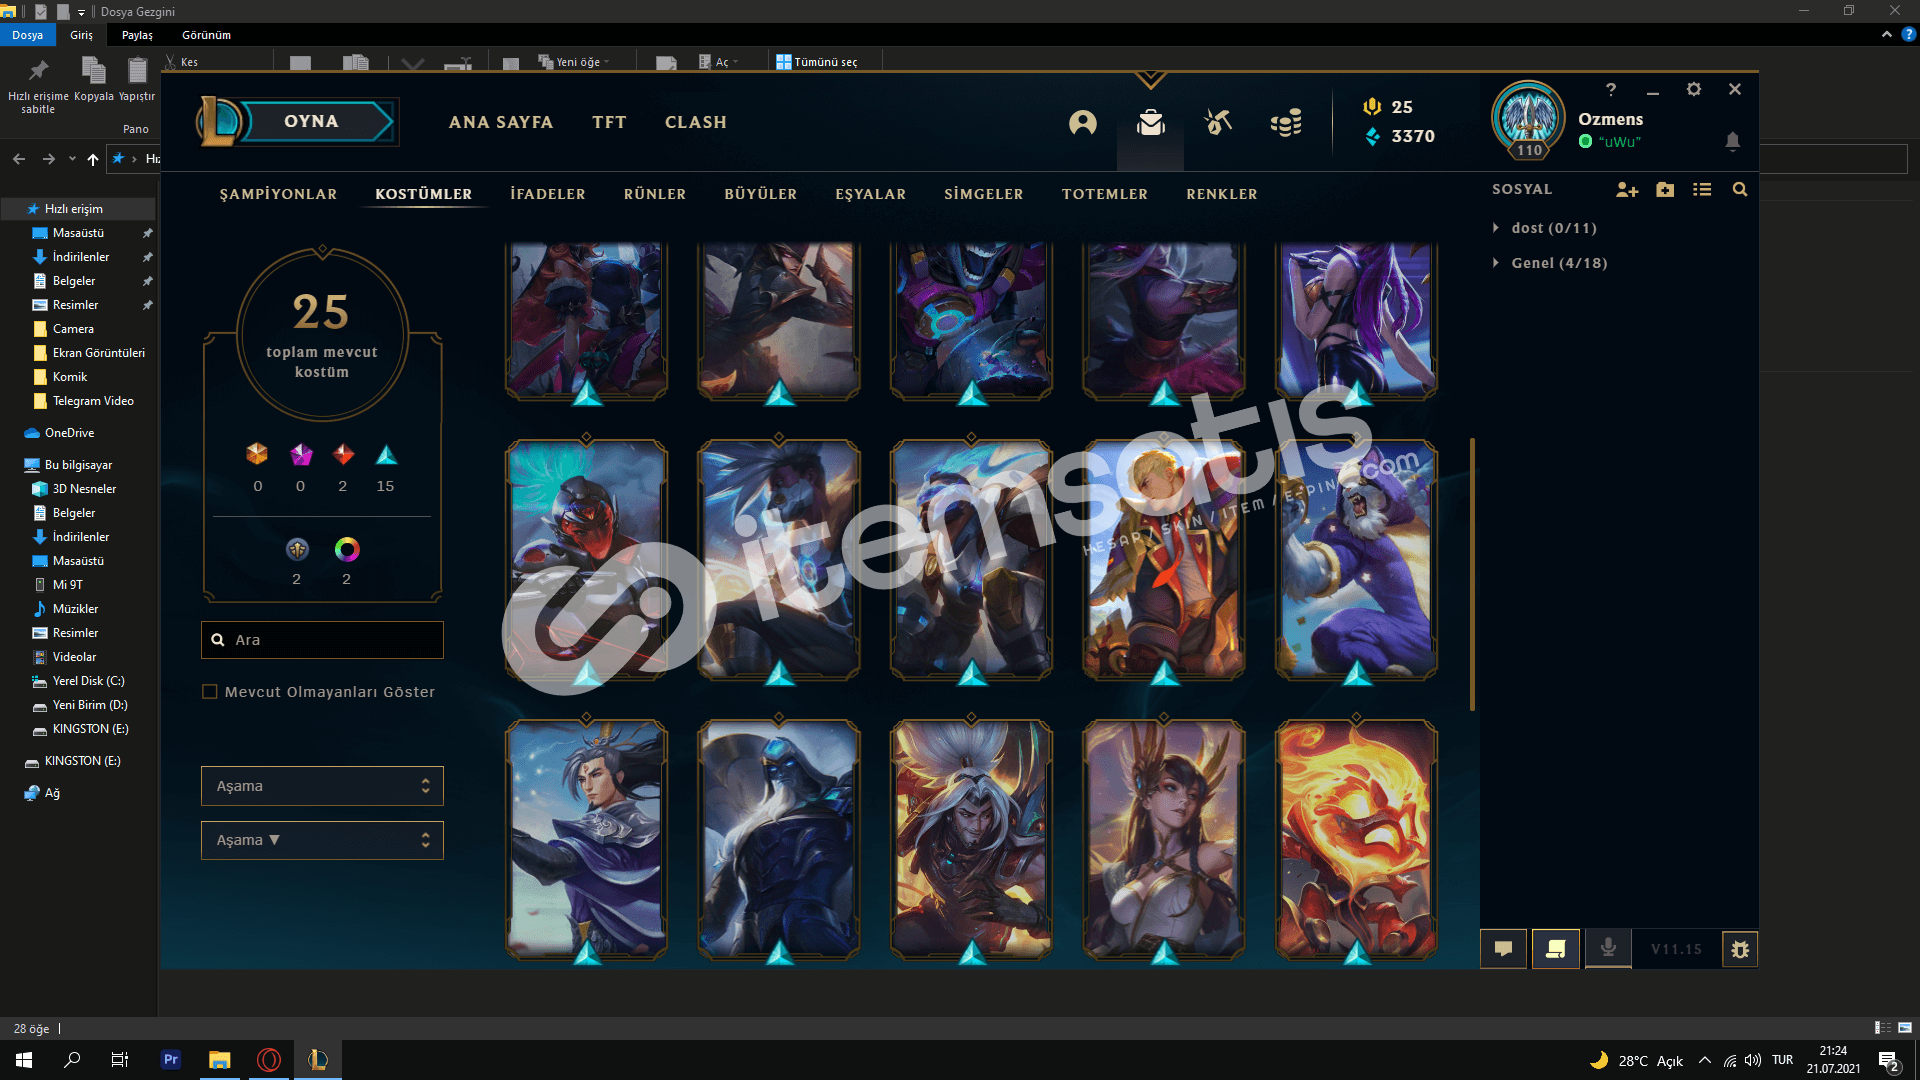Click the legacy skins badge icon

(x=297, y=549)
